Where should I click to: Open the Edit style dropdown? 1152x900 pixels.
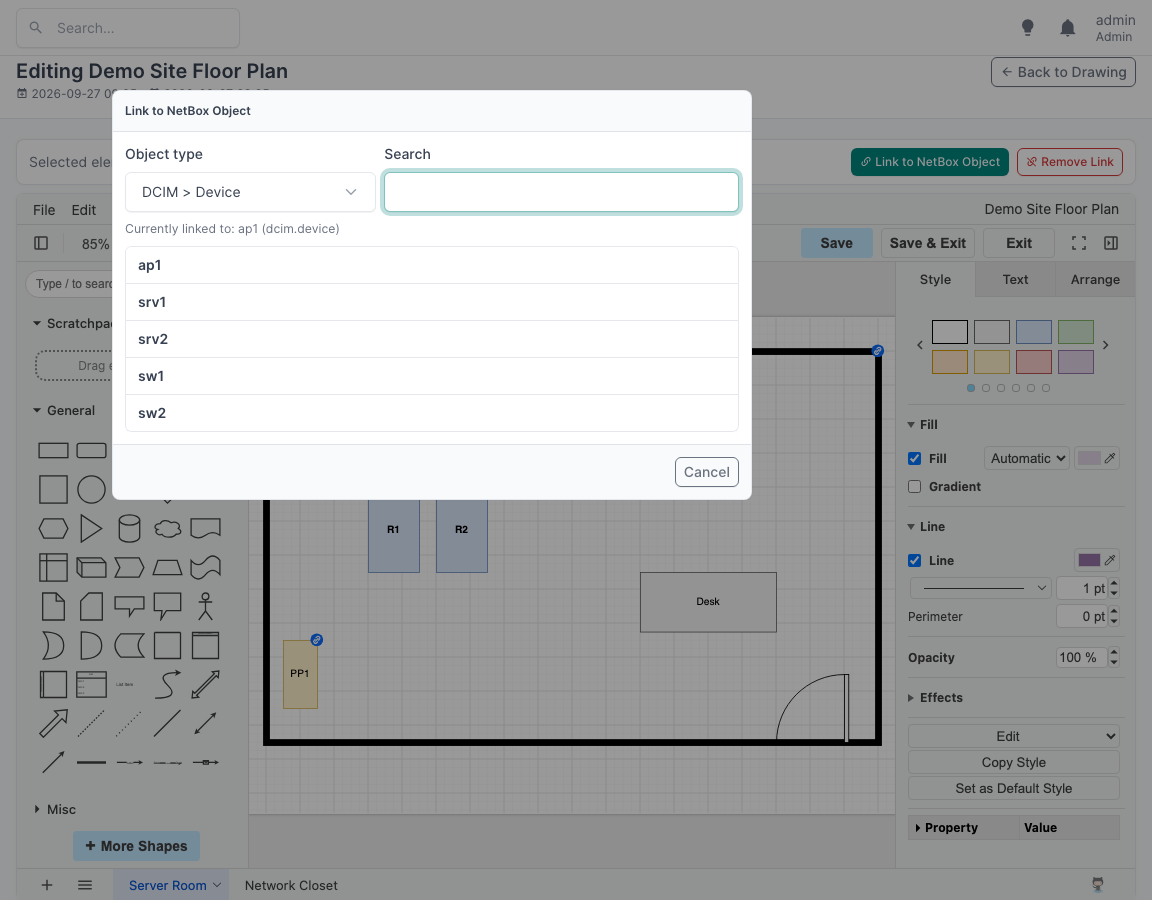[x=1013, y=736]
